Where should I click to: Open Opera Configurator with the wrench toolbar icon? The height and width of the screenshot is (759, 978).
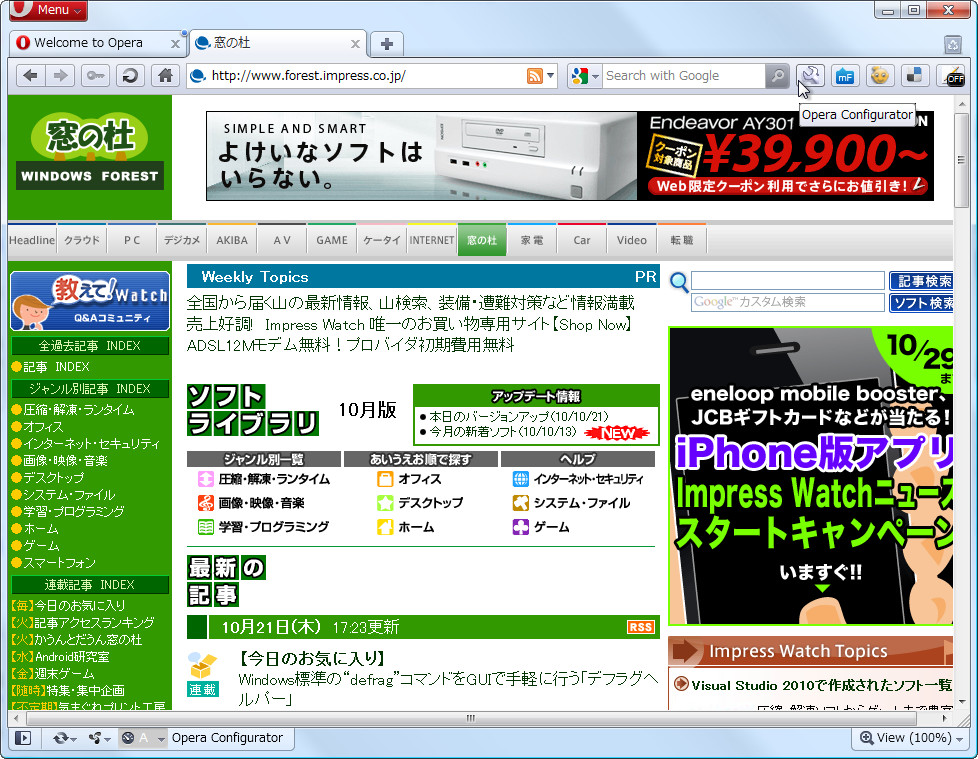[x=810, y=75]
